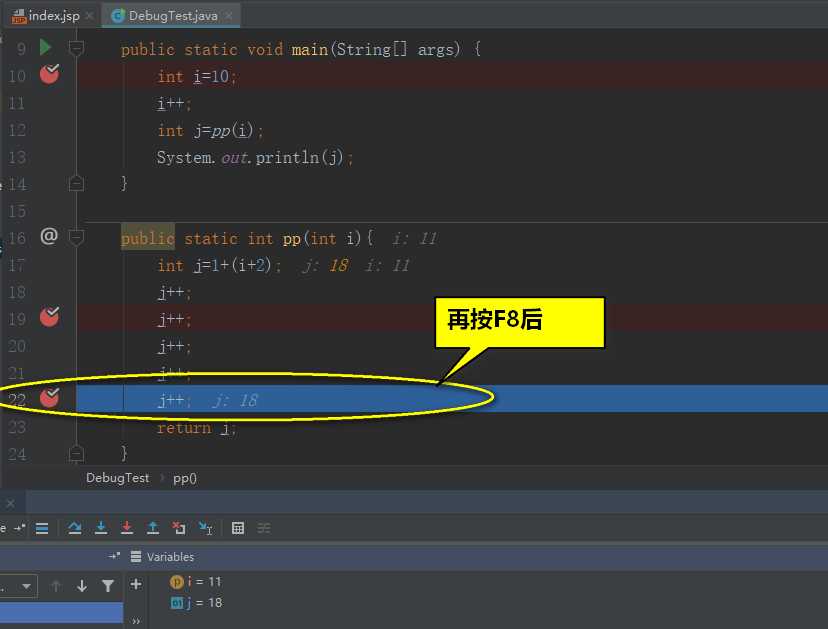This screenshot has width=828, height=629.
Task: Click the Drop Frame button
Action: point(179,528)
